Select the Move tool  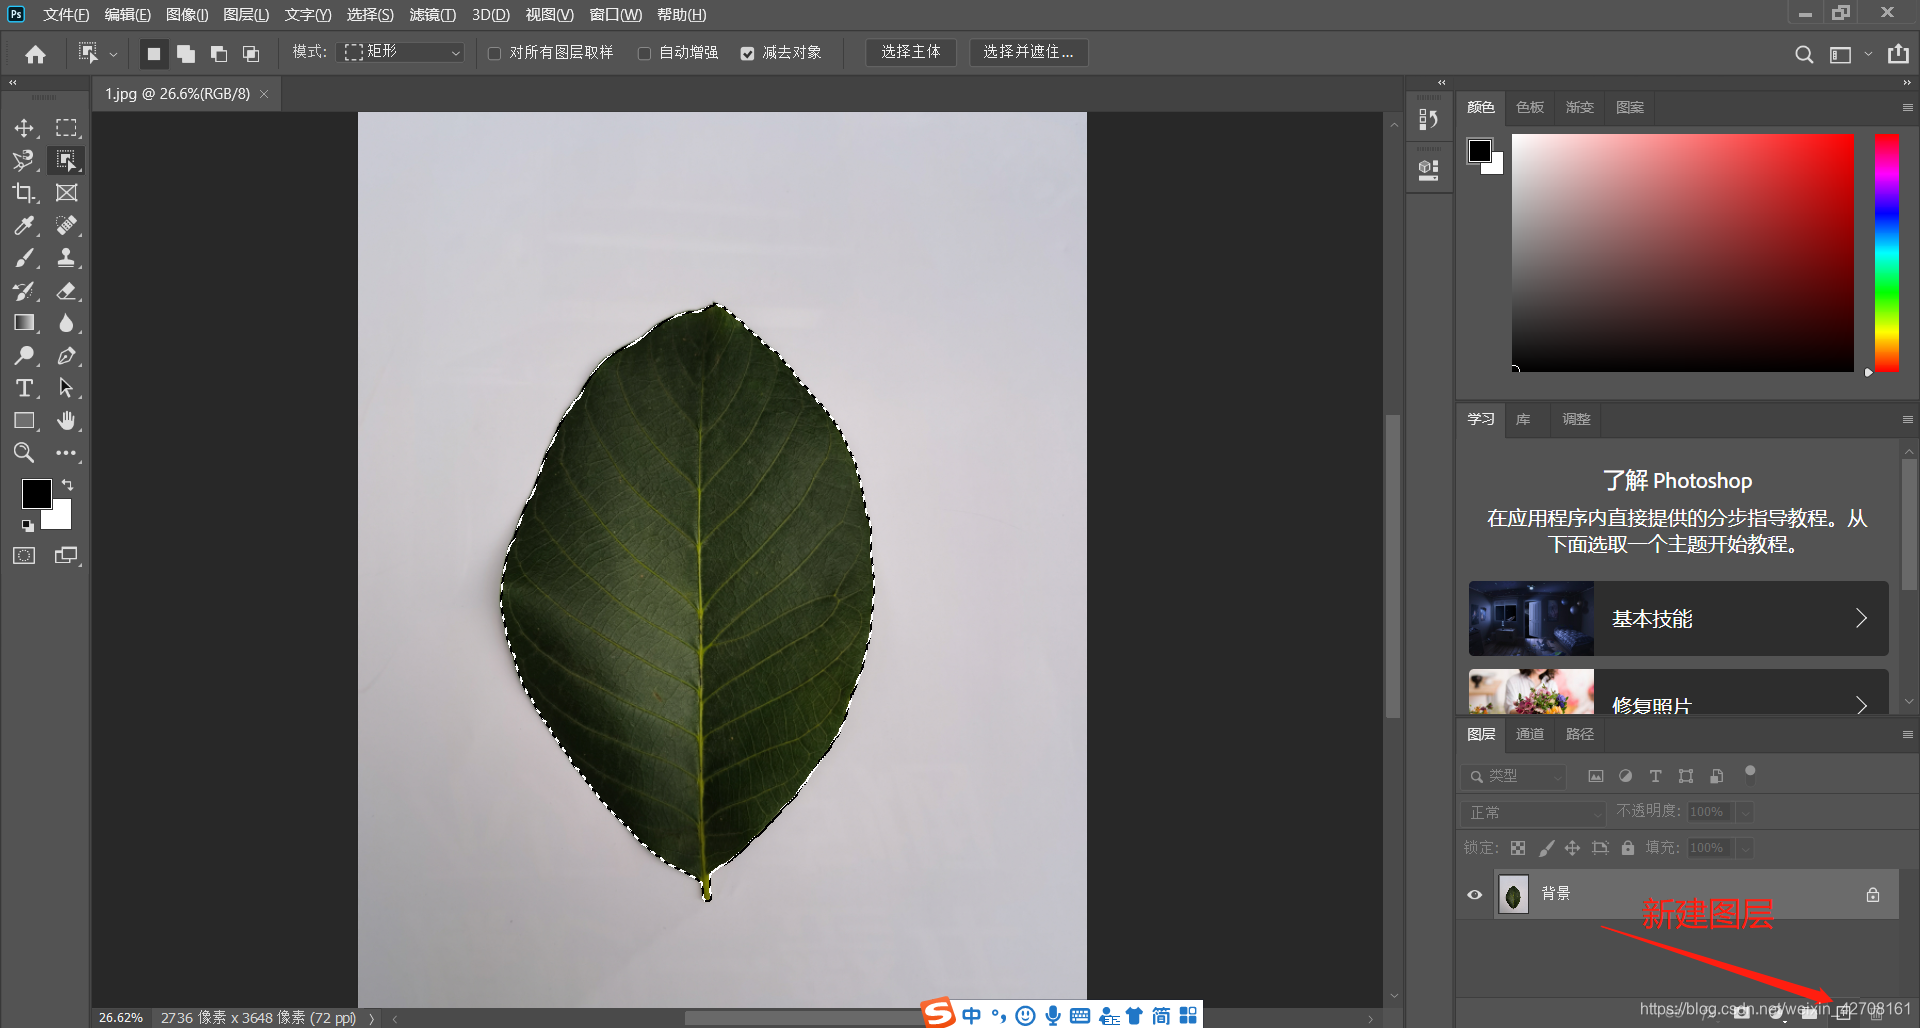coord(24,128)
